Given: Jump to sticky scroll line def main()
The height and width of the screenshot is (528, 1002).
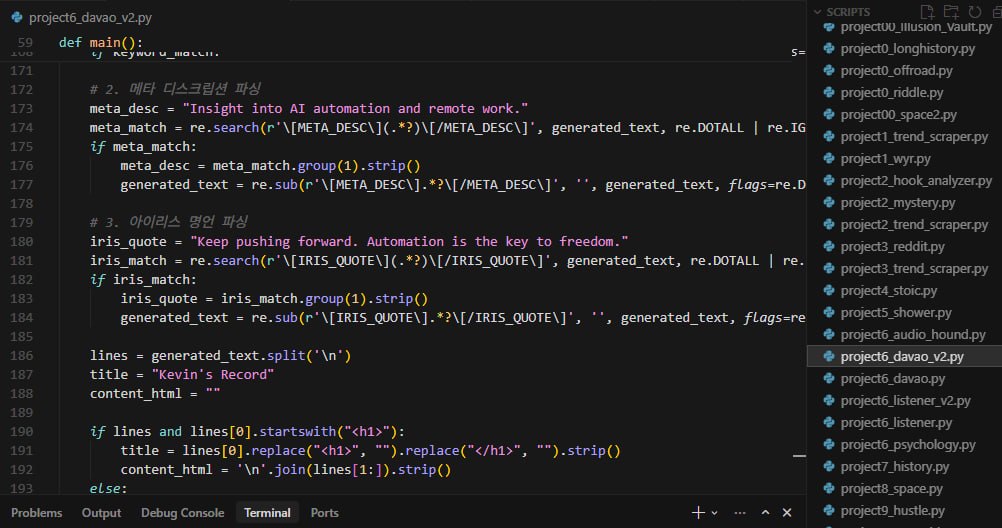Looking at the screenshot, I should [x=101, y=42].
